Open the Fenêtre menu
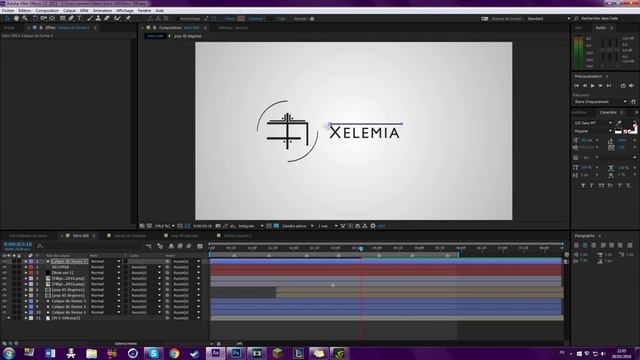This screenshot has height=360, width=640. [144, 11]
